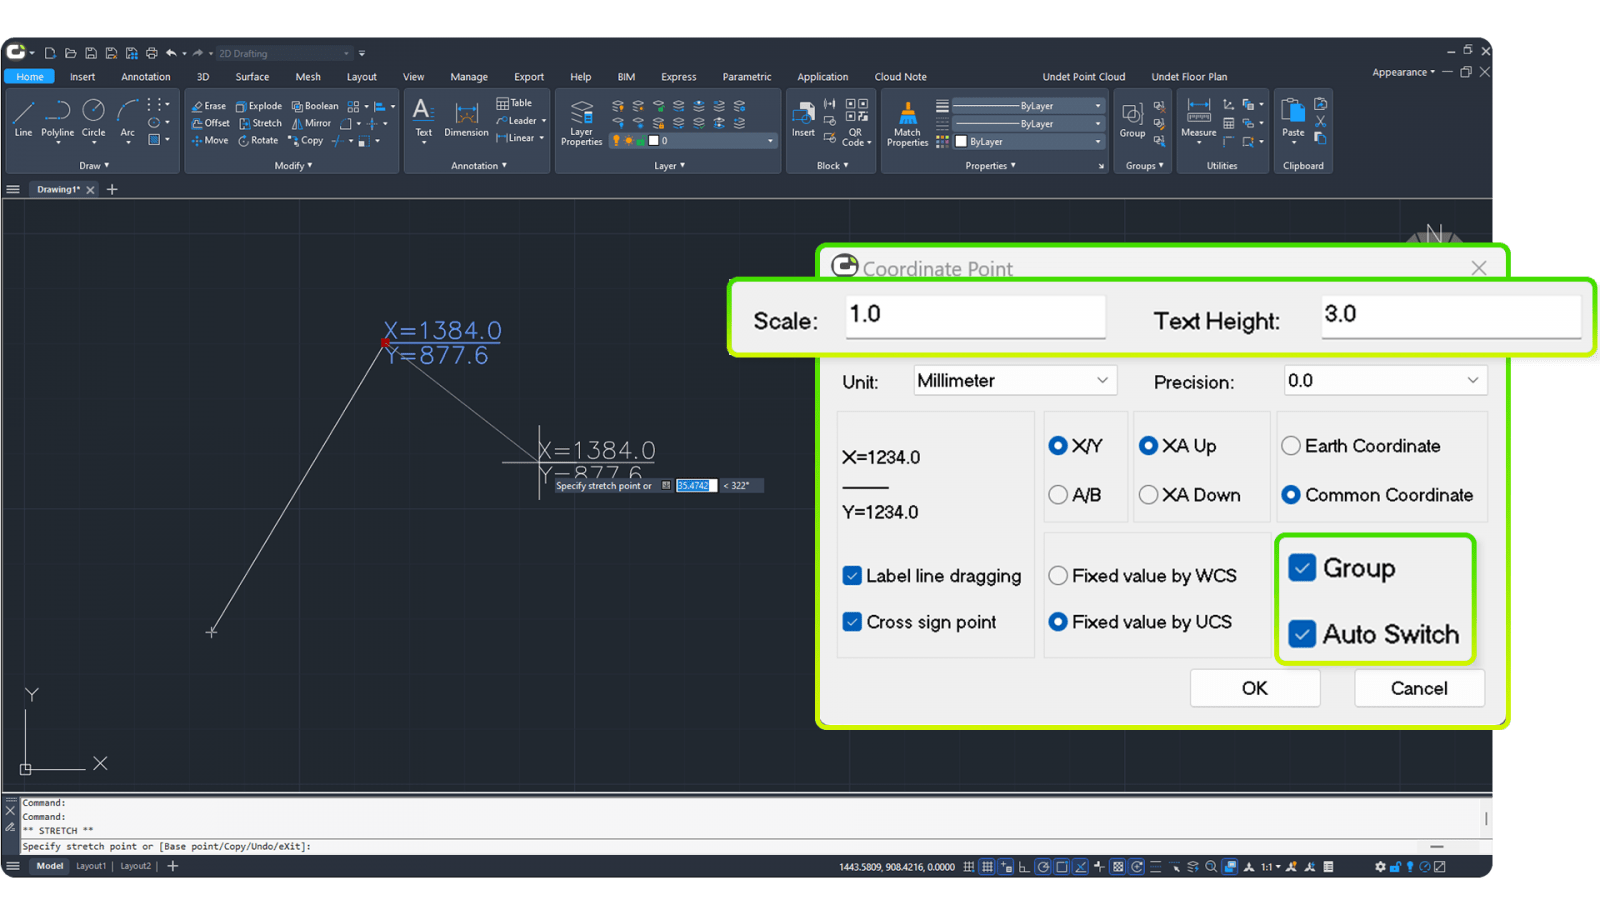
Task: Expand the Precision dropdown
Action: (1384, 381)
